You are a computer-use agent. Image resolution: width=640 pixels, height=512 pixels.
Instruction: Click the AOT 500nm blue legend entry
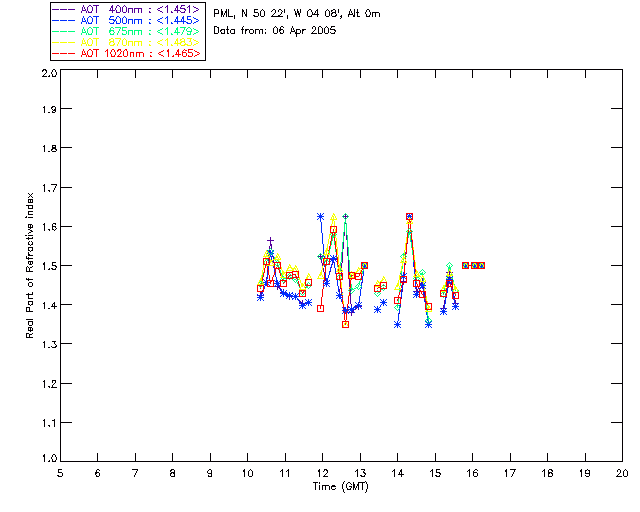127,20
